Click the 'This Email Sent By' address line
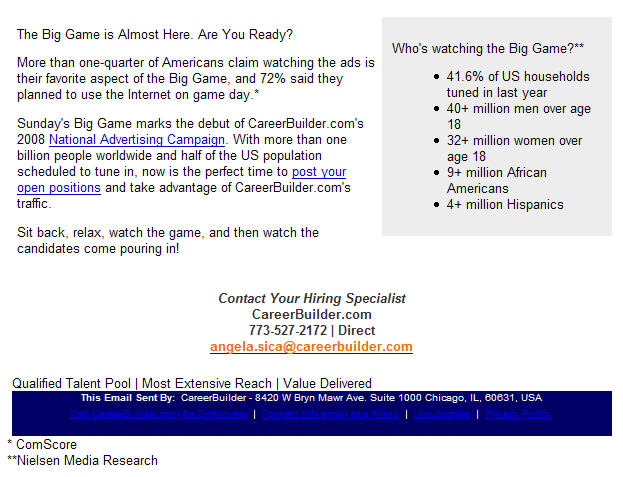623x477 pixels. coord(311,397)
